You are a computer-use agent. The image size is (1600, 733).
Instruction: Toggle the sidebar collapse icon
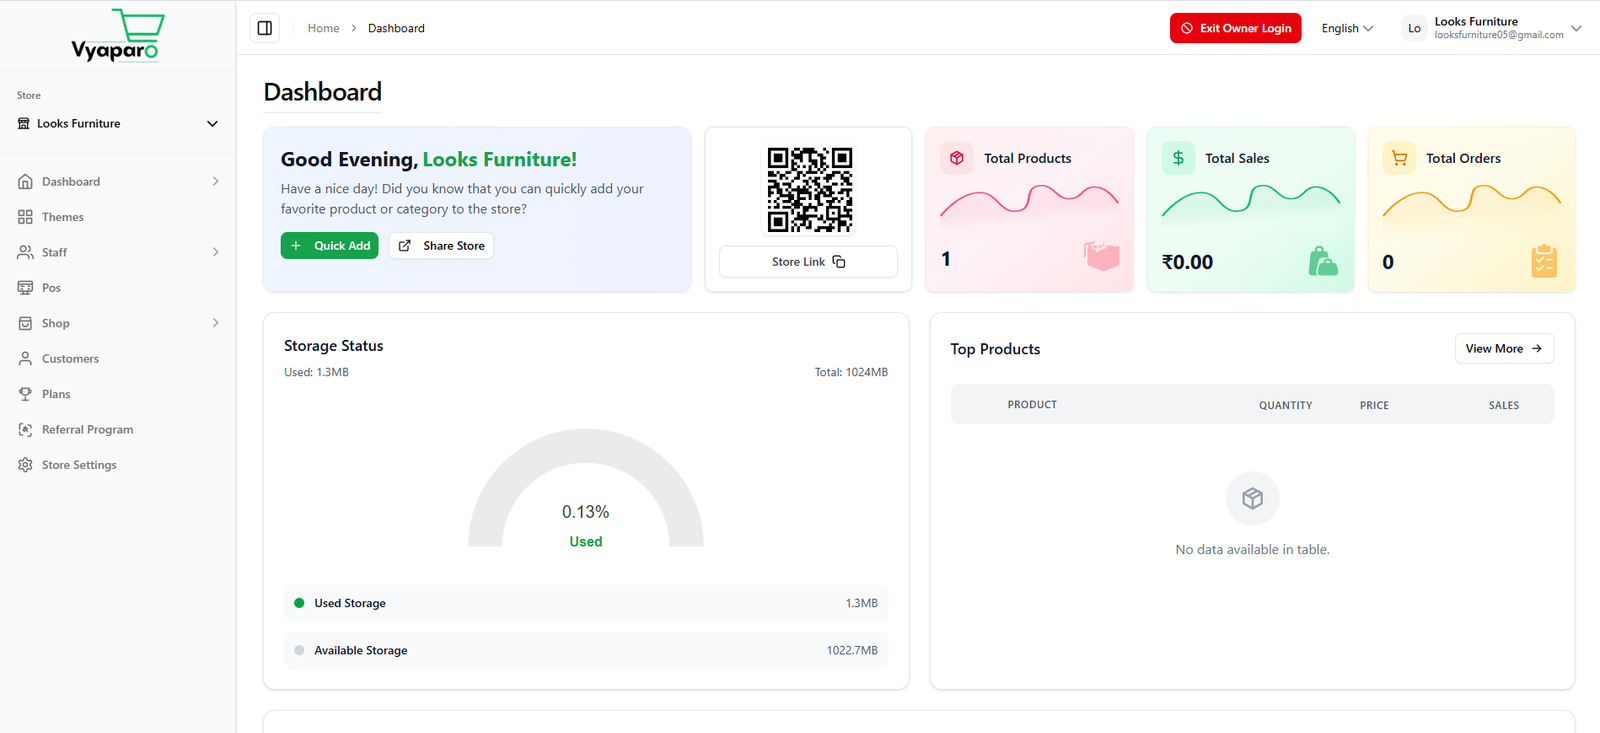pos(265,28)
